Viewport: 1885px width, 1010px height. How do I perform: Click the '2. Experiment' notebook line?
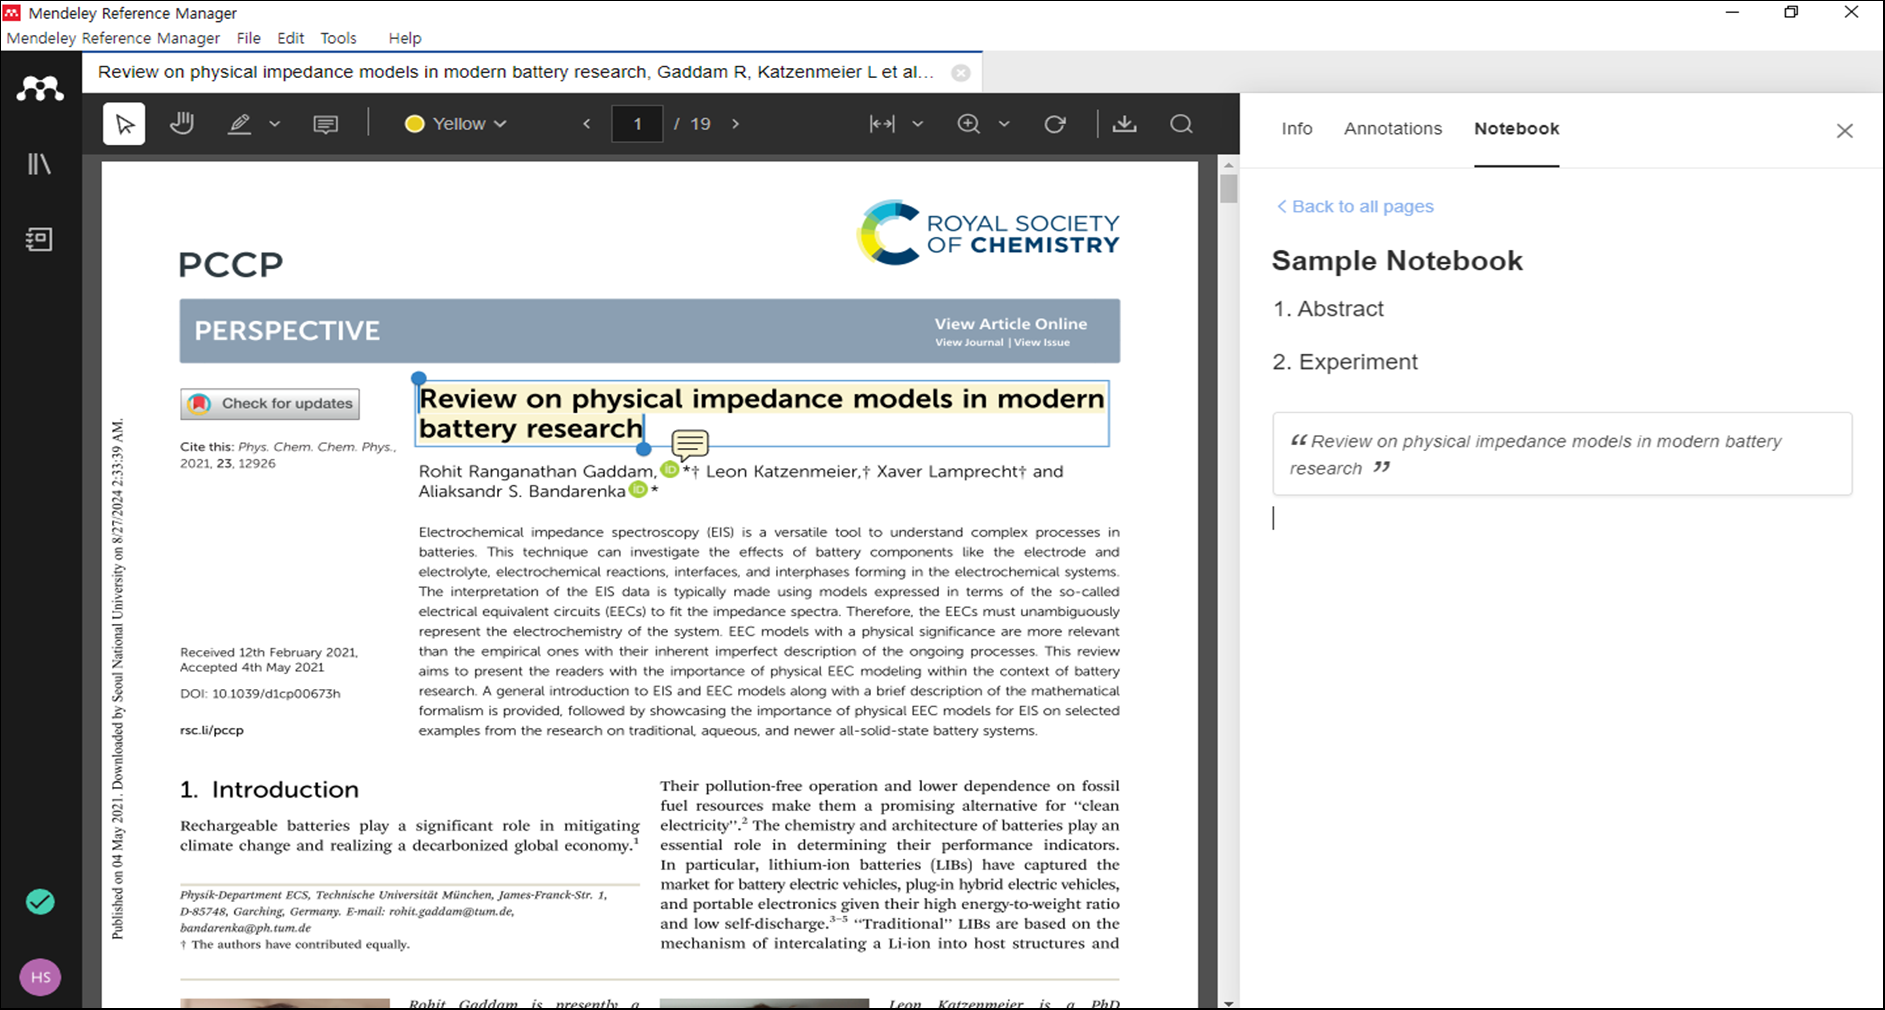(1345, 362)
